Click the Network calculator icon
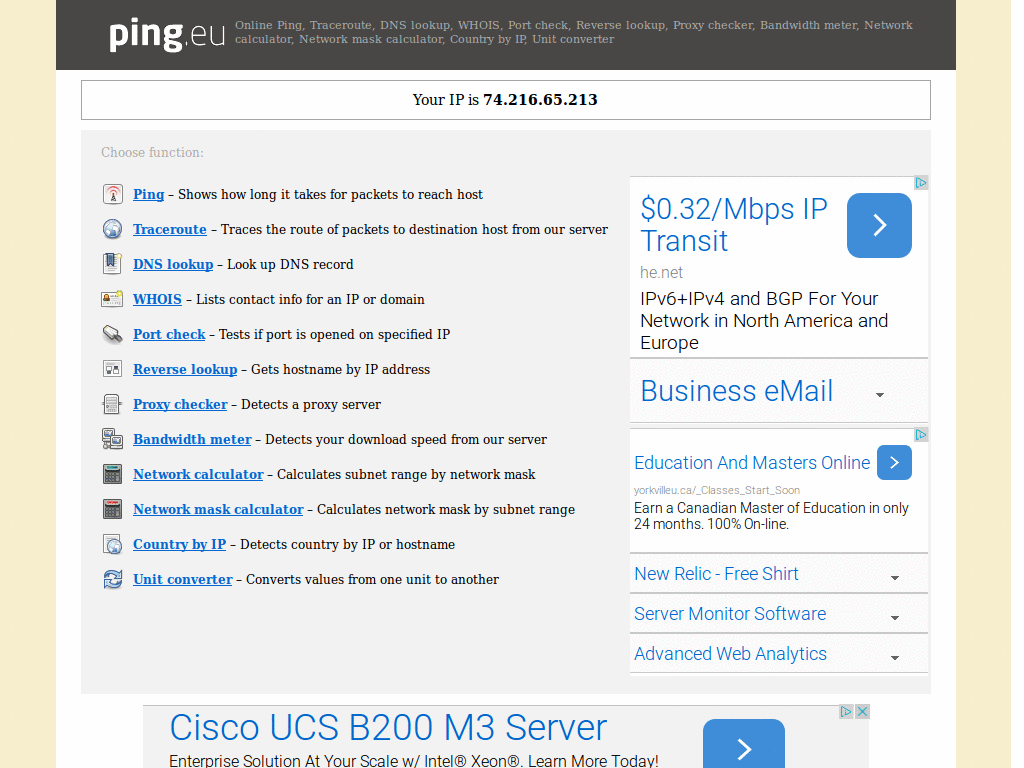 [112, 474]
